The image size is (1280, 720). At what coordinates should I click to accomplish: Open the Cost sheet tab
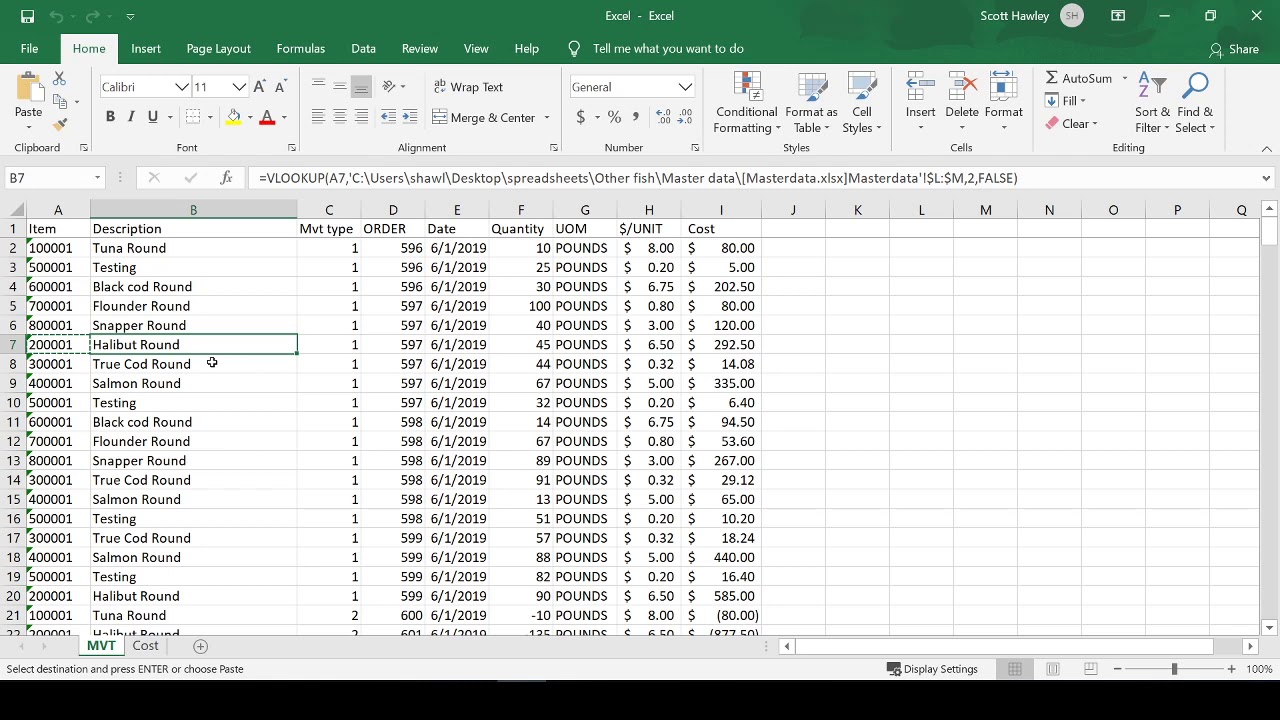tap(145, 646)
